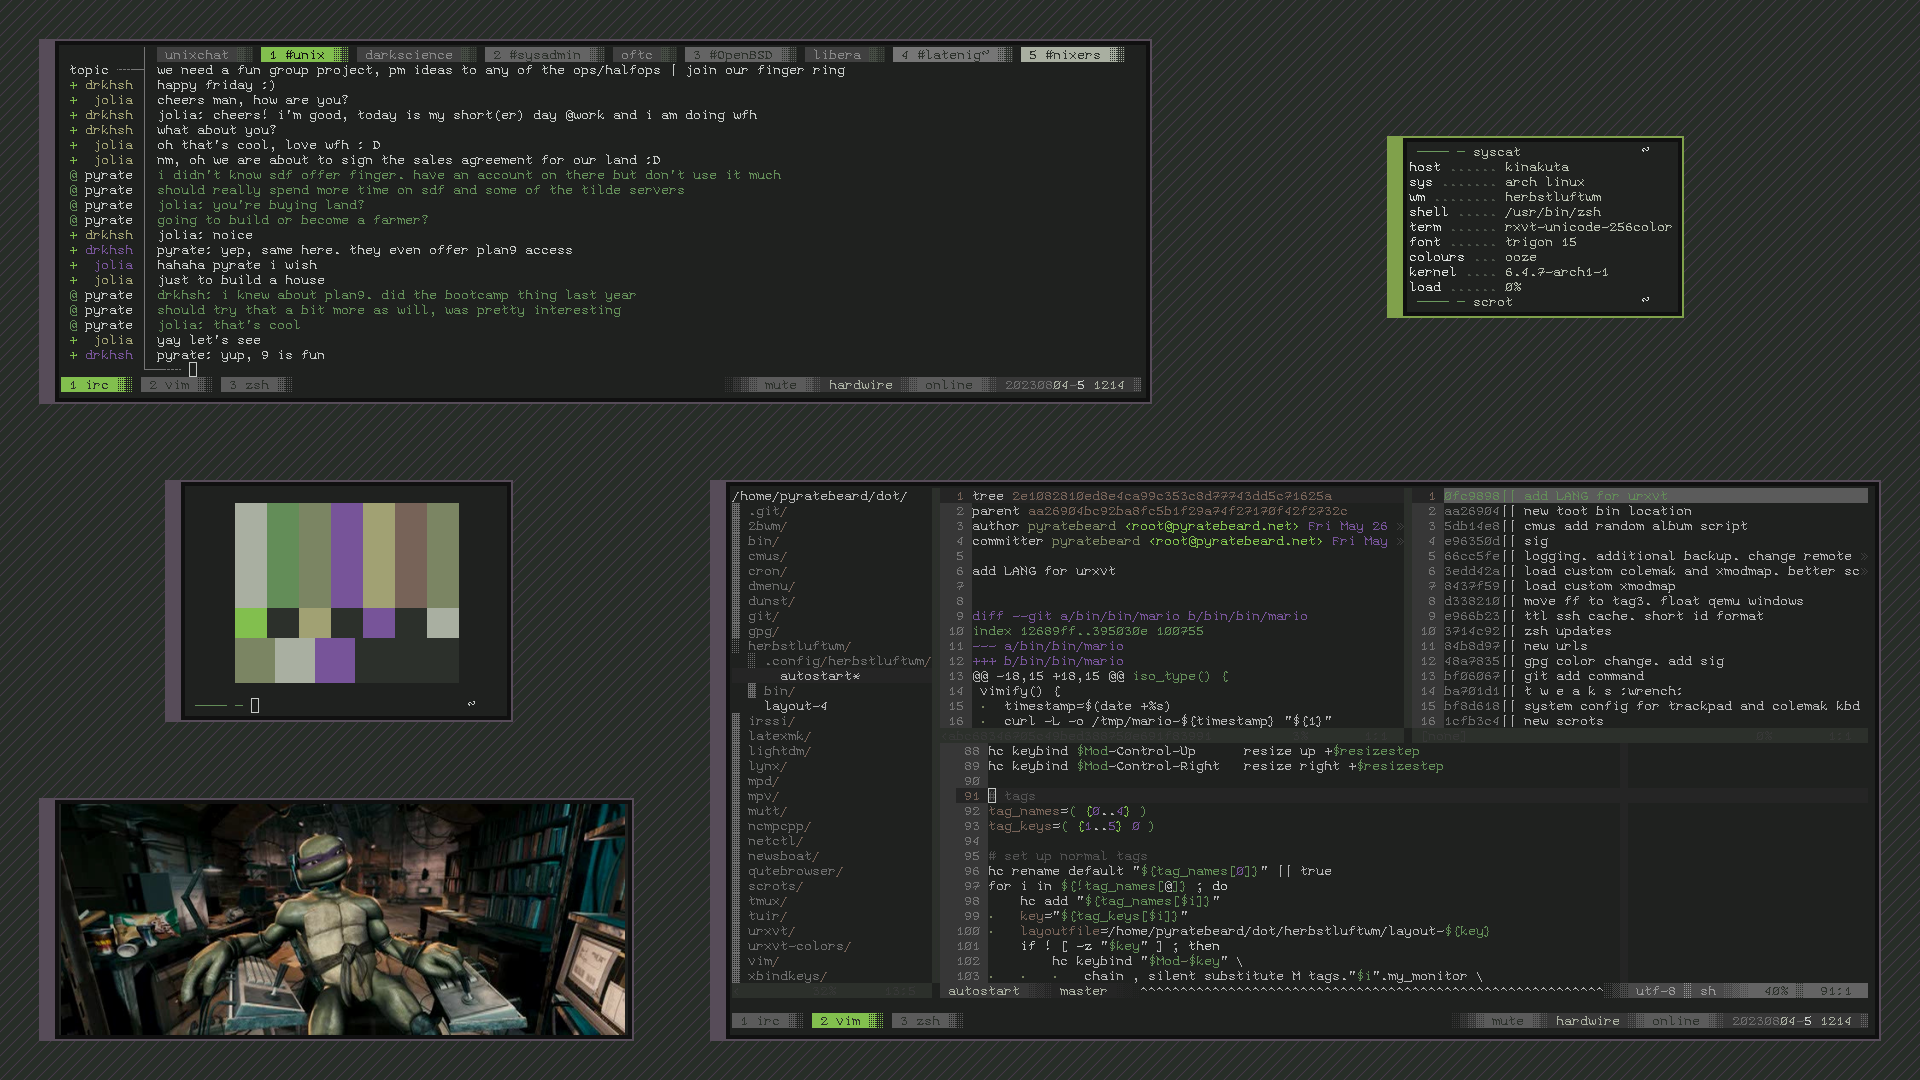Click the 'master' branch in vim statusline
The image size is (1920, 1080).
click(1083, 991)
